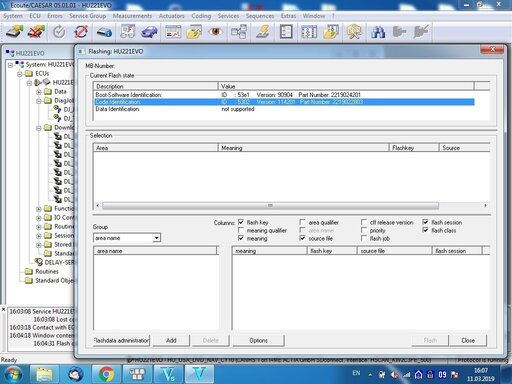
Task: Open the Errors menu
Action: point(55,16)
